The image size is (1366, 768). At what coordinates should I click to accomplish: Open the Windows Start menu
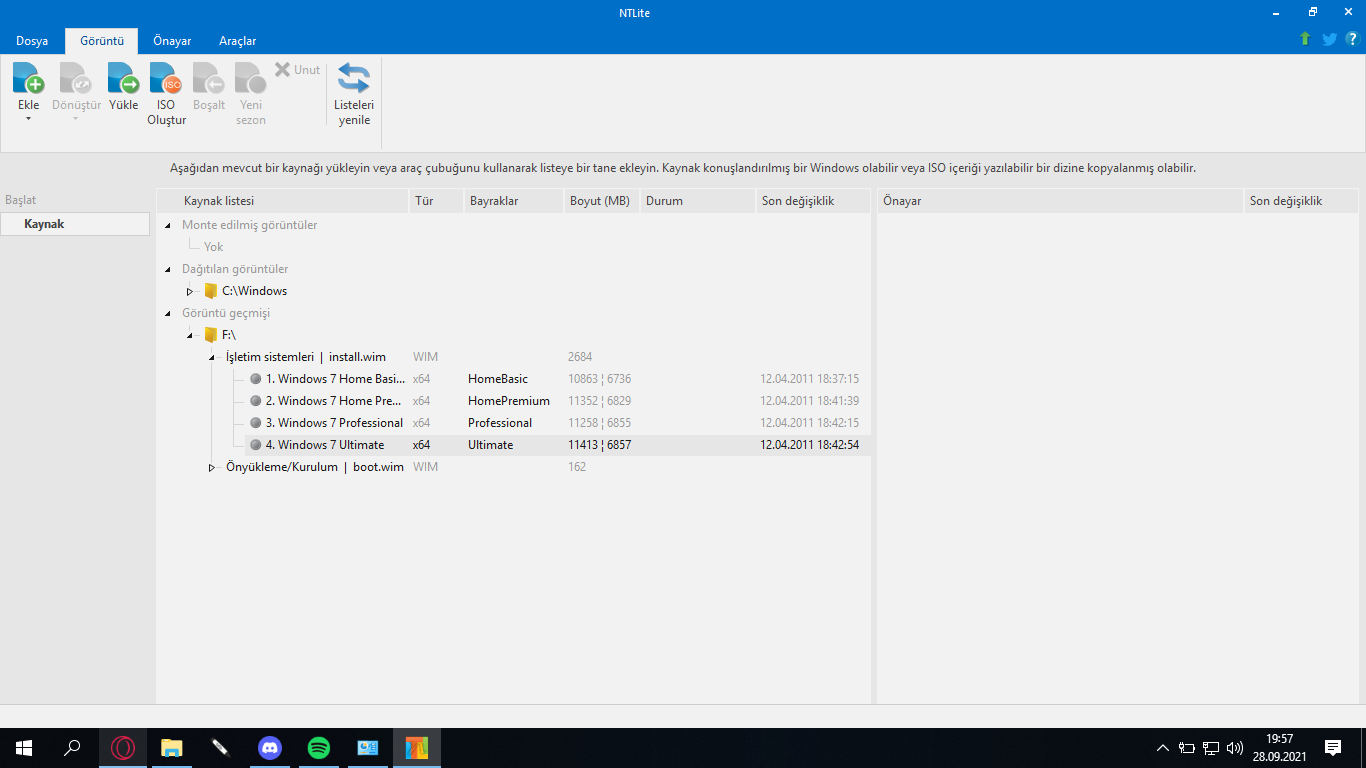click(24, 748)
